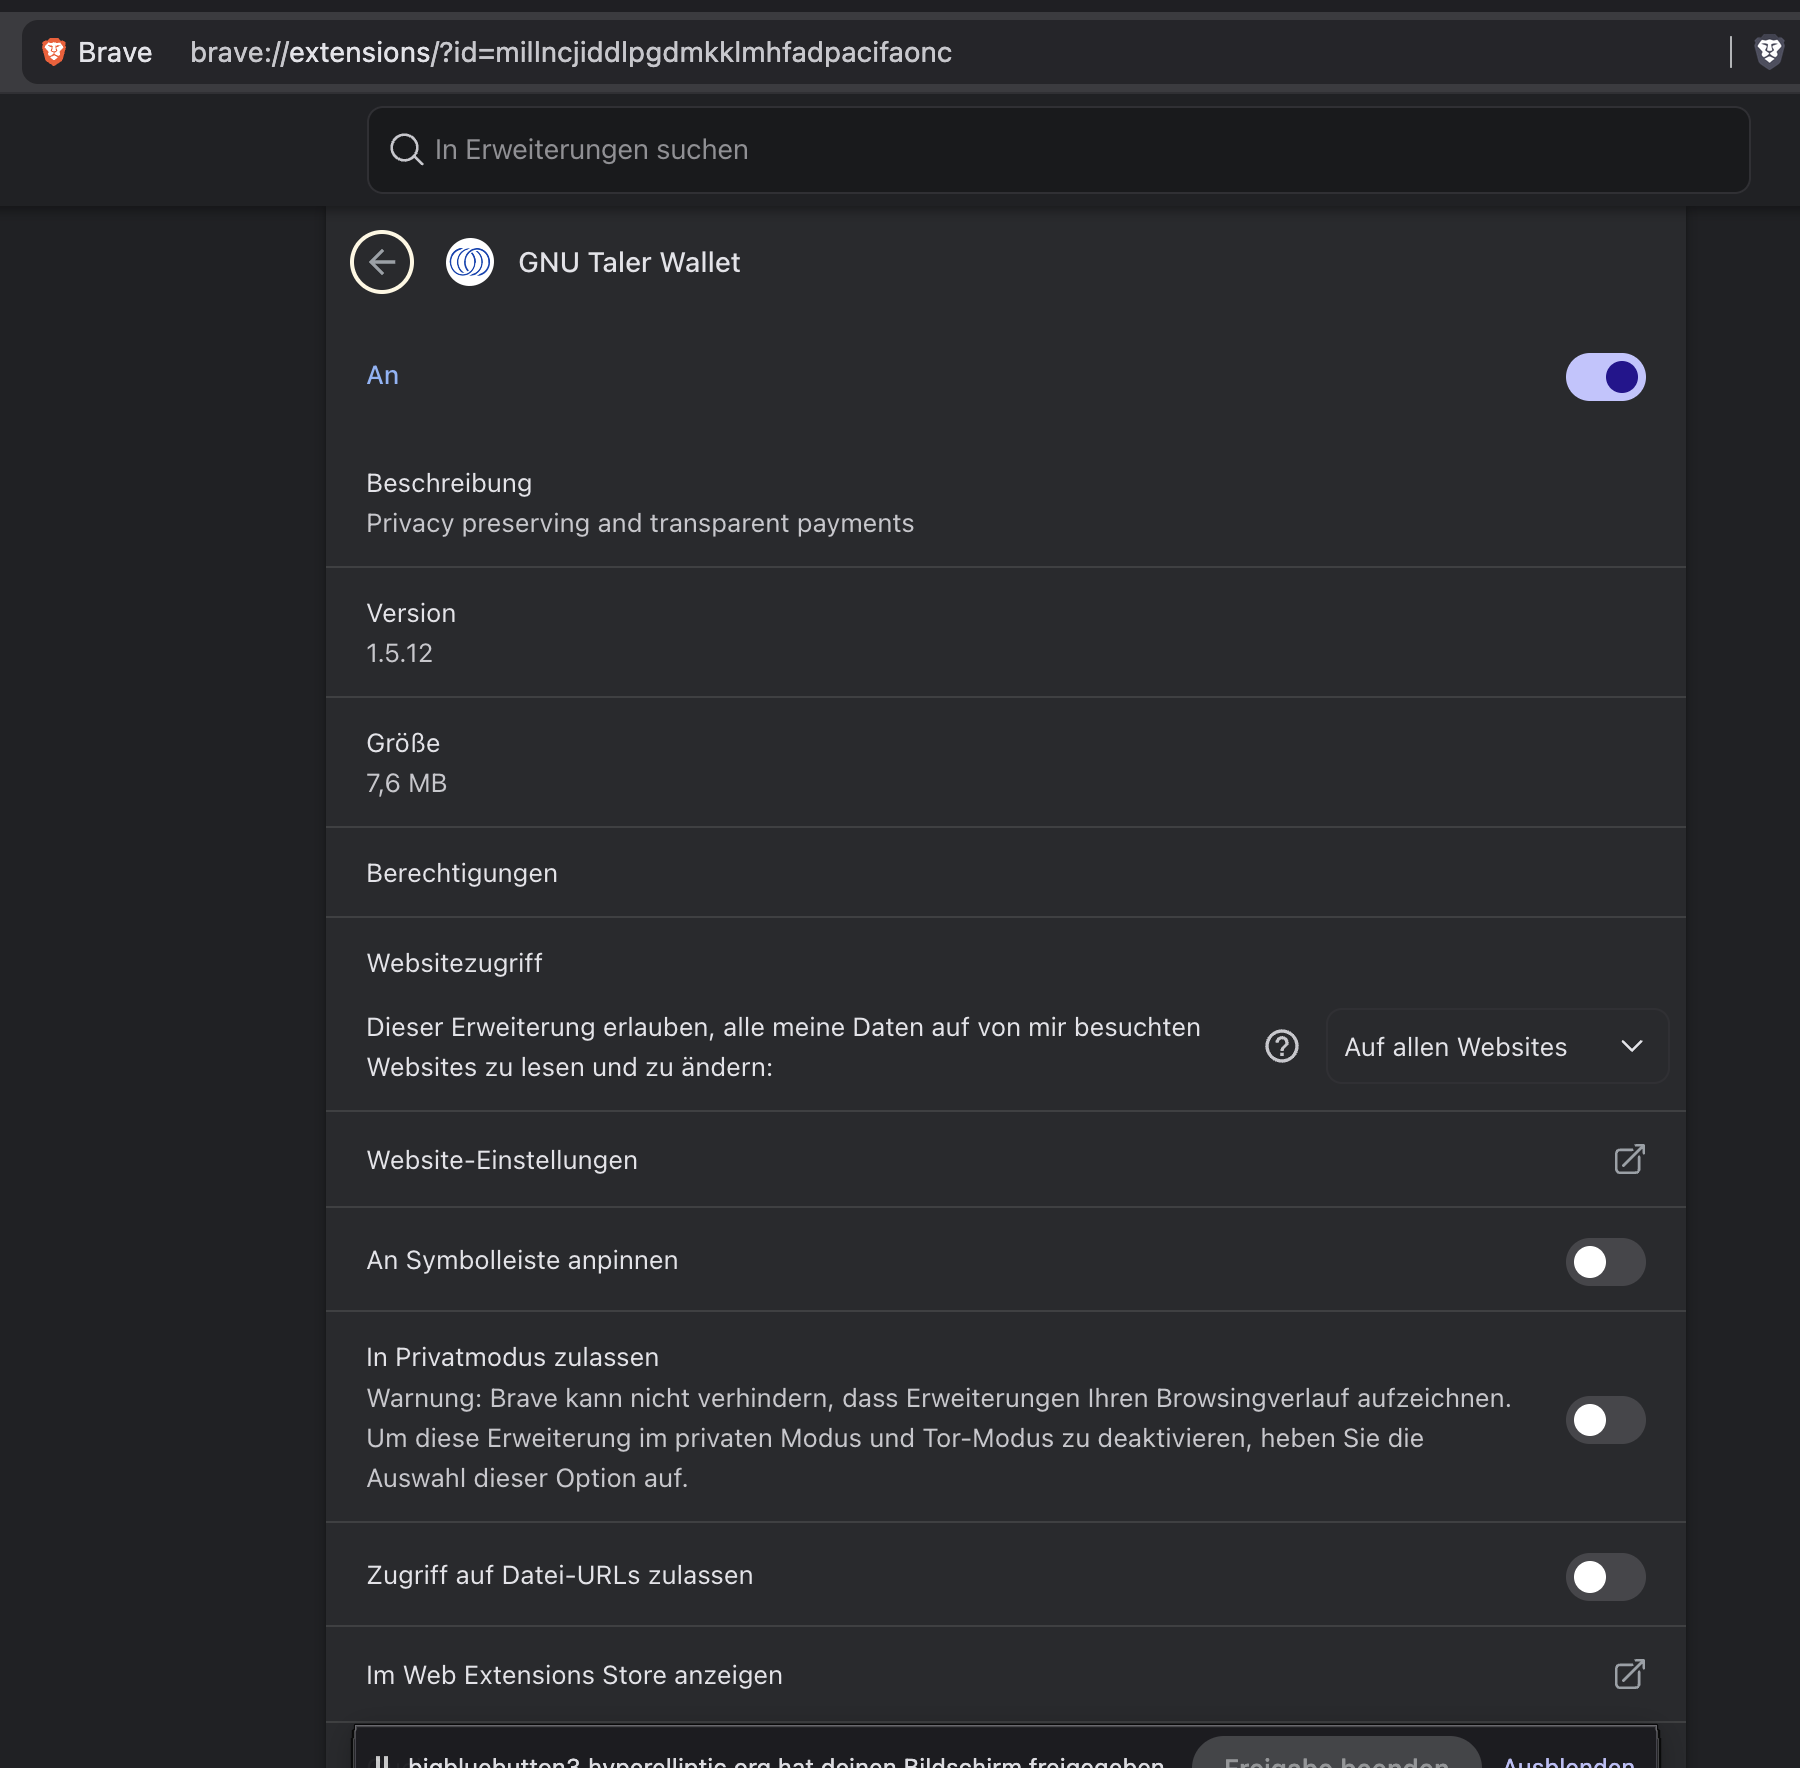Open Website-Einstellungen external link icon

1630,1159
